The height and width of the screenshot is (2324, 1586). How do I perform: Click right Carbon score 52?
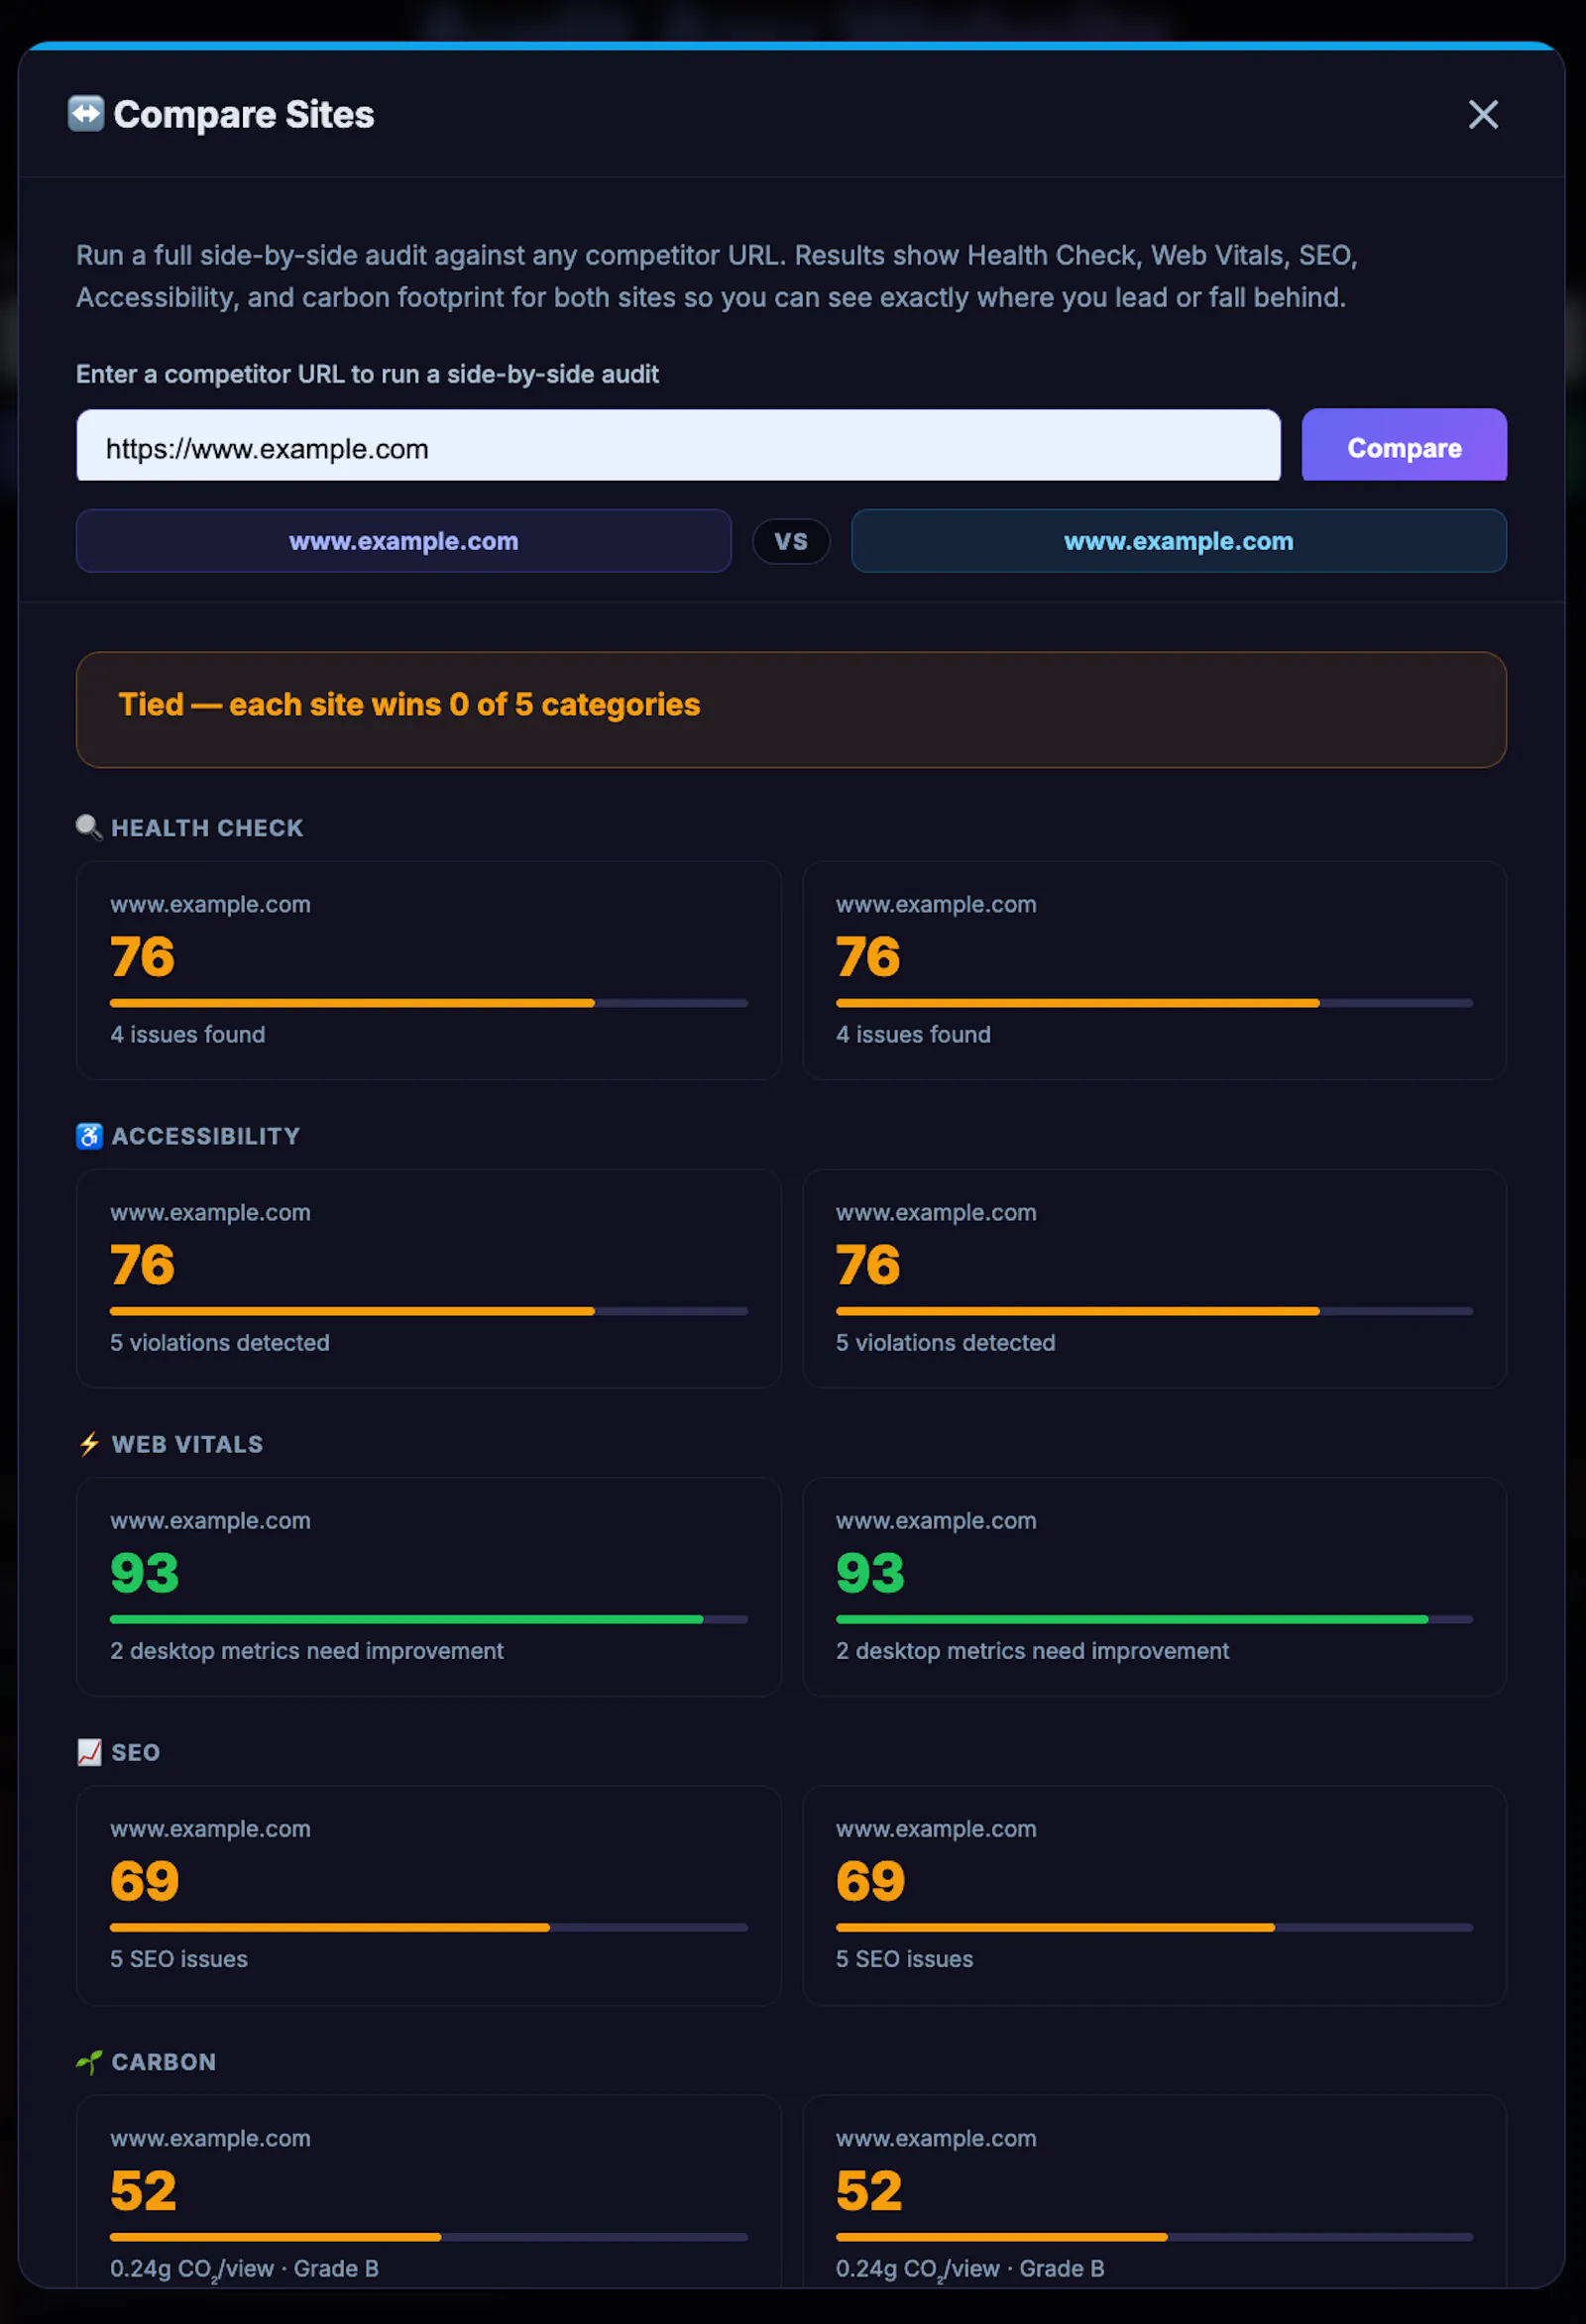pyautogui.click(x=869, y=2190)
